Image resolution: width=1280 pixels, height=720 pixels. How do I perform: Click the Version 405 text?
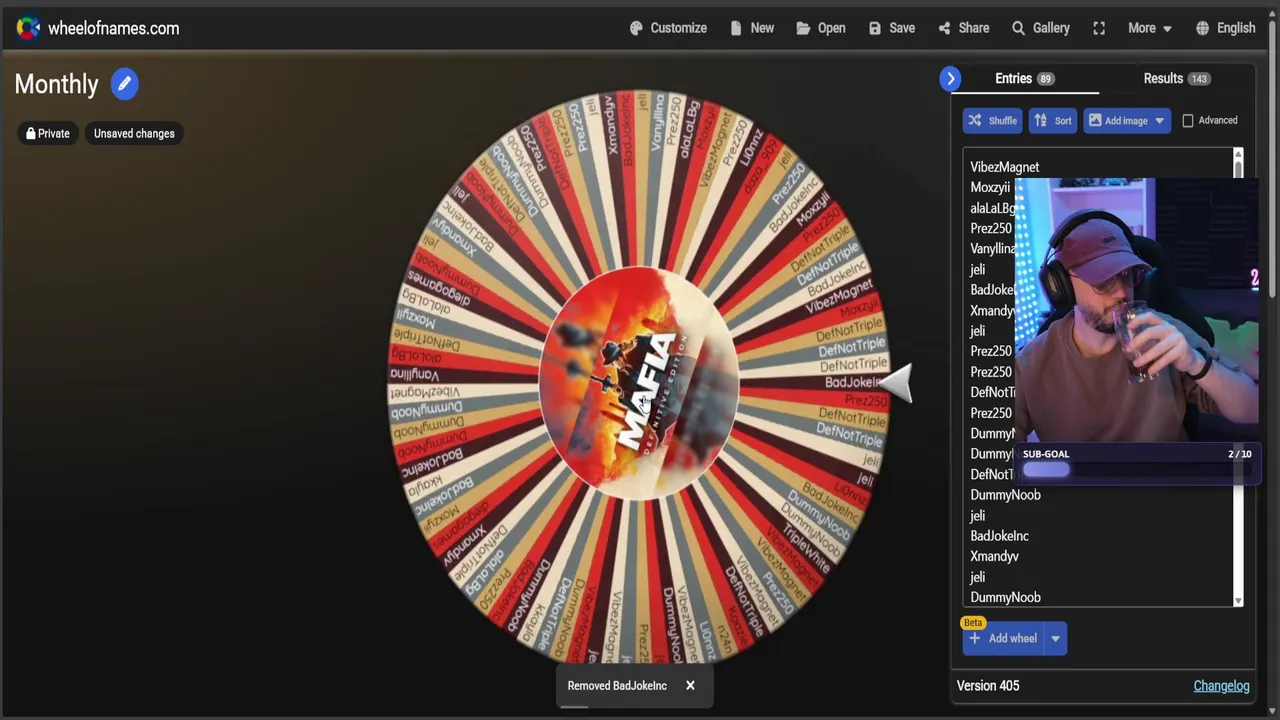[x=988, y=685]
